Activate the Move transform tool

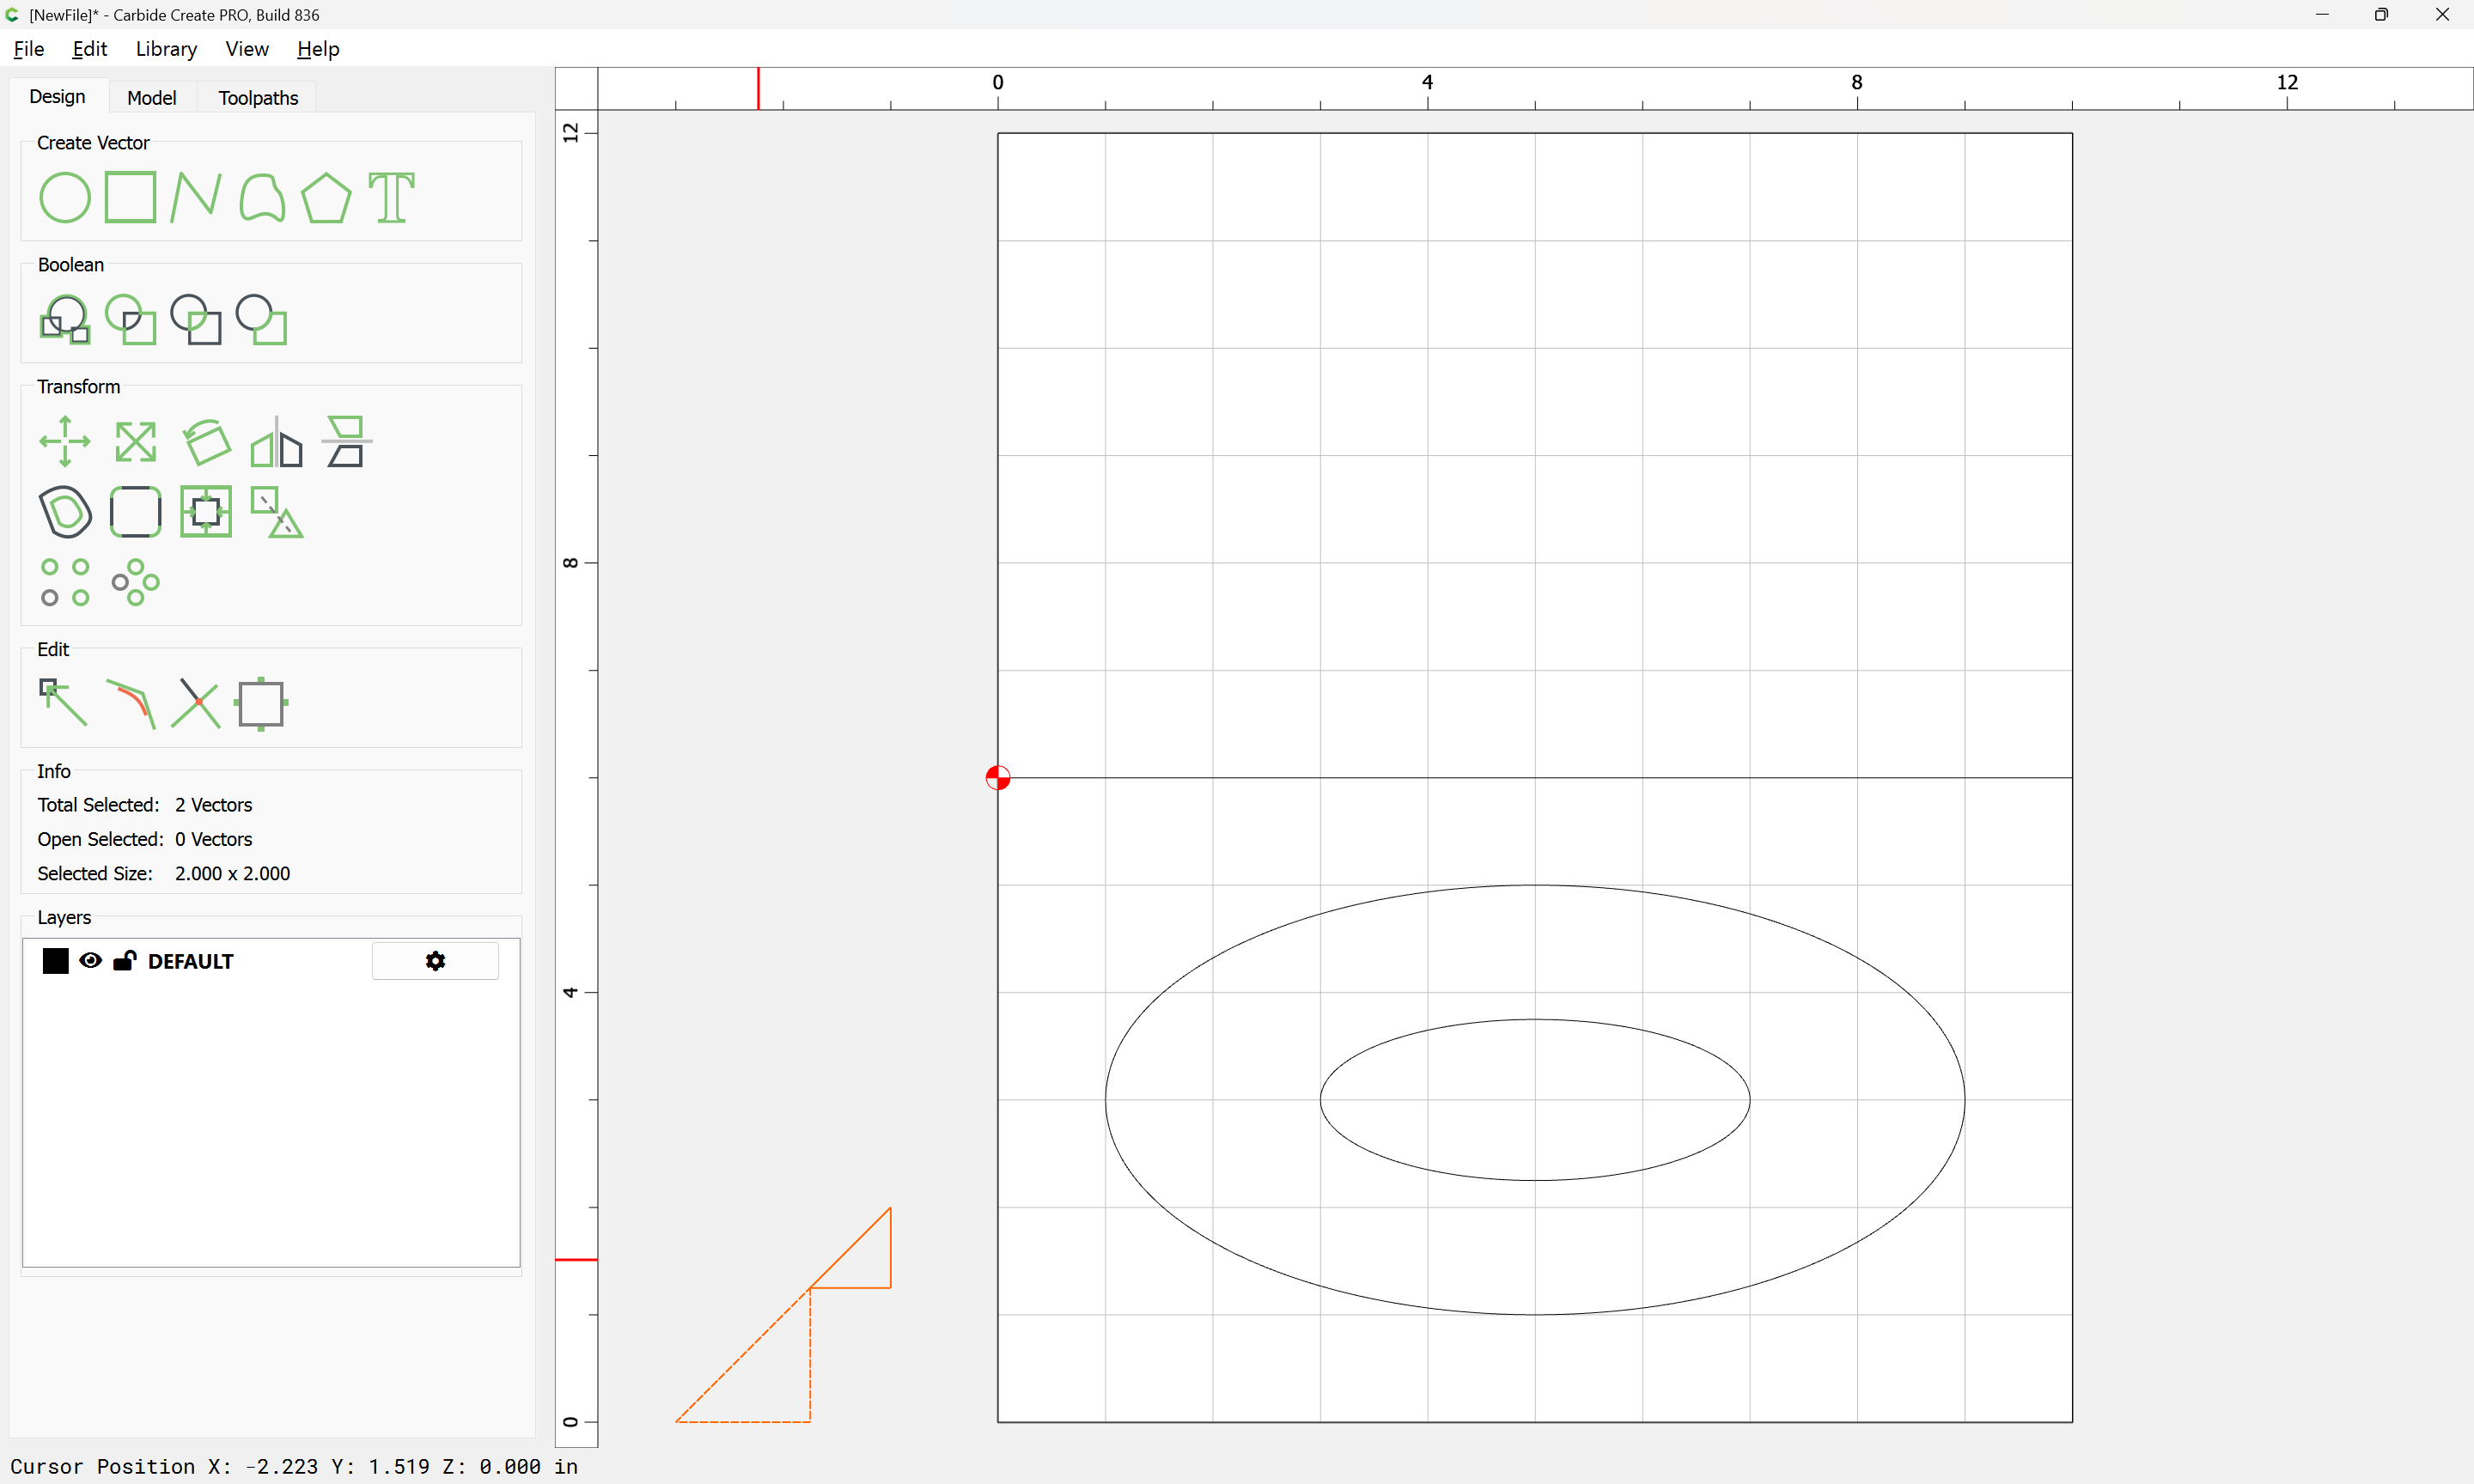tap(64, 441)
